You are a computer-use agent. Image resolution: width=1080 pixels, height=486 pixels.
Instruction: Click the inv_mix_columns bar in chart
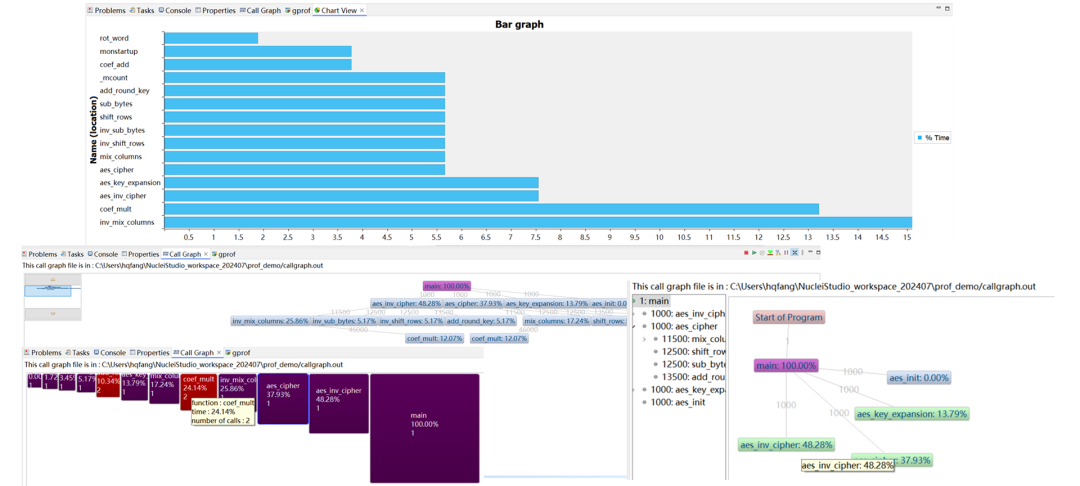click(537, 222)
